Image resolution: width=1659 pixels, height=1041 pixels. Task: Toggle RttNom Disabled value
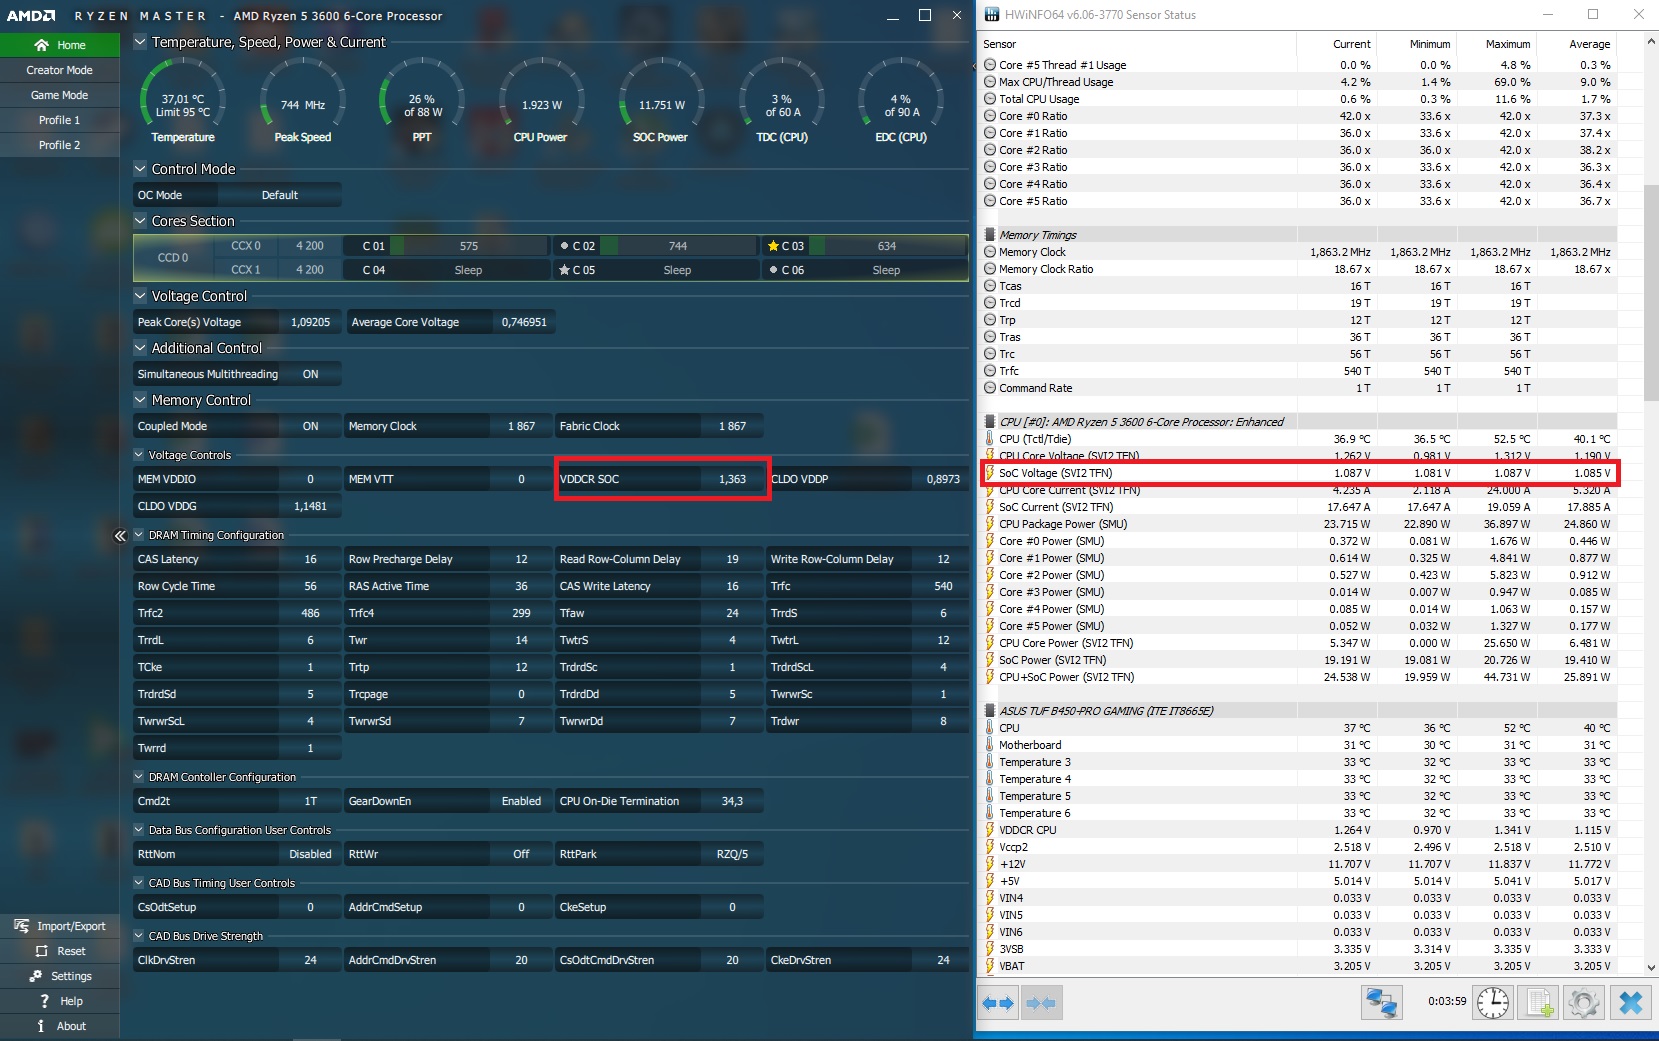coord(310,854)
